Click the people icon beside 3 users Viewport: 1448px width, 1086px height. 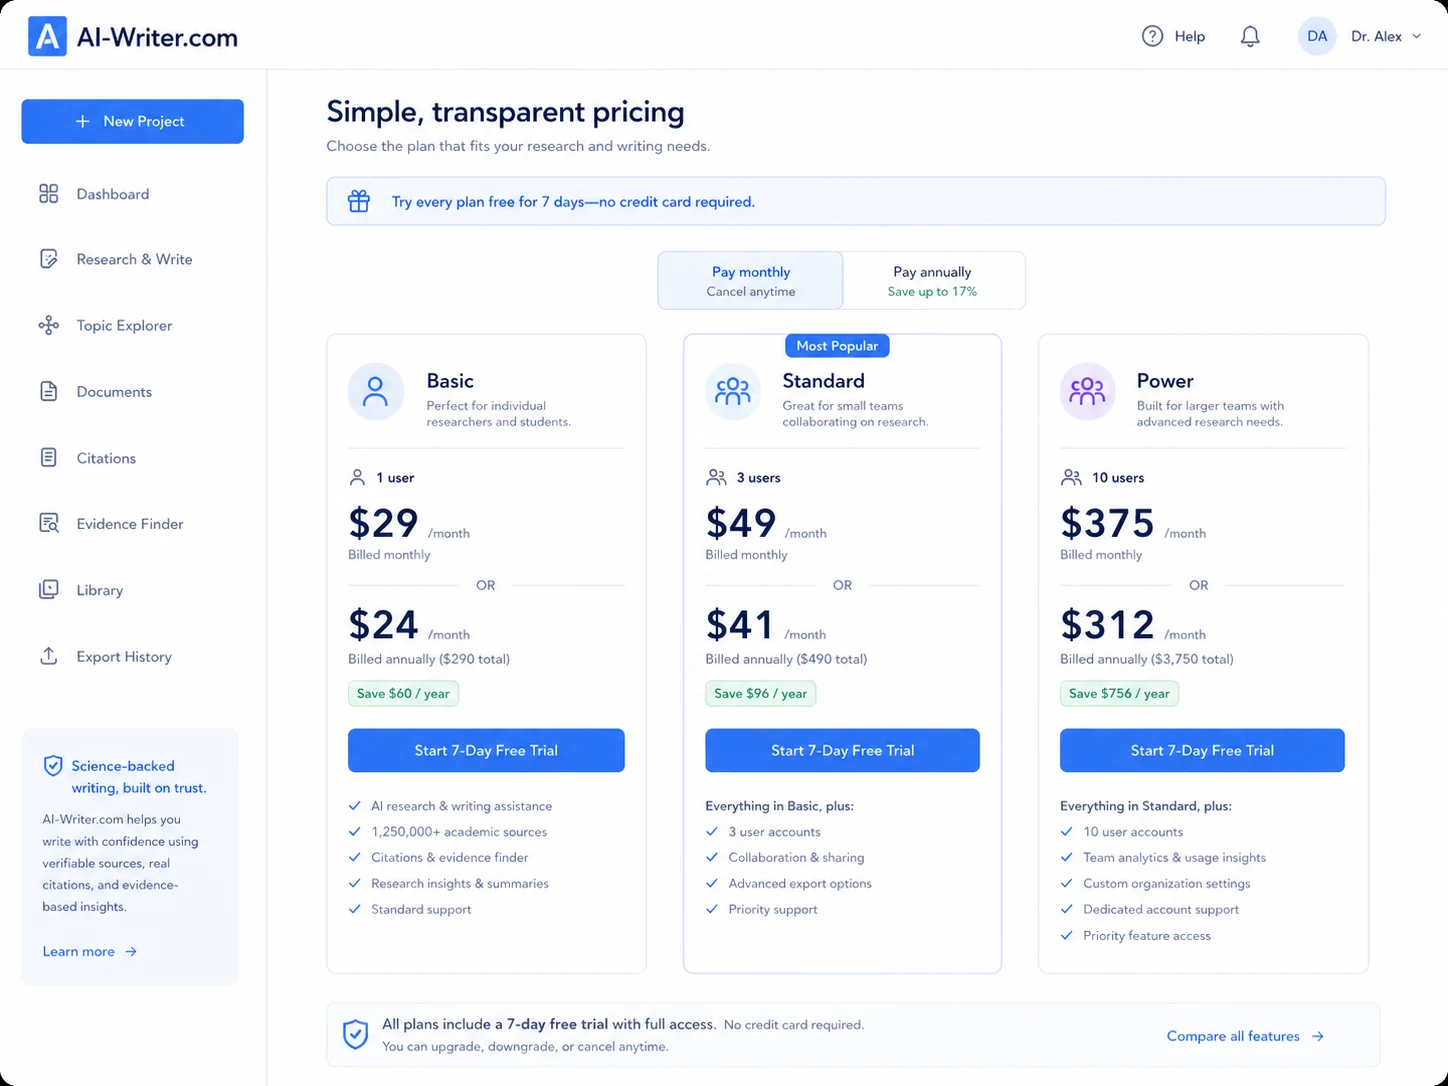tap(716, 477)
